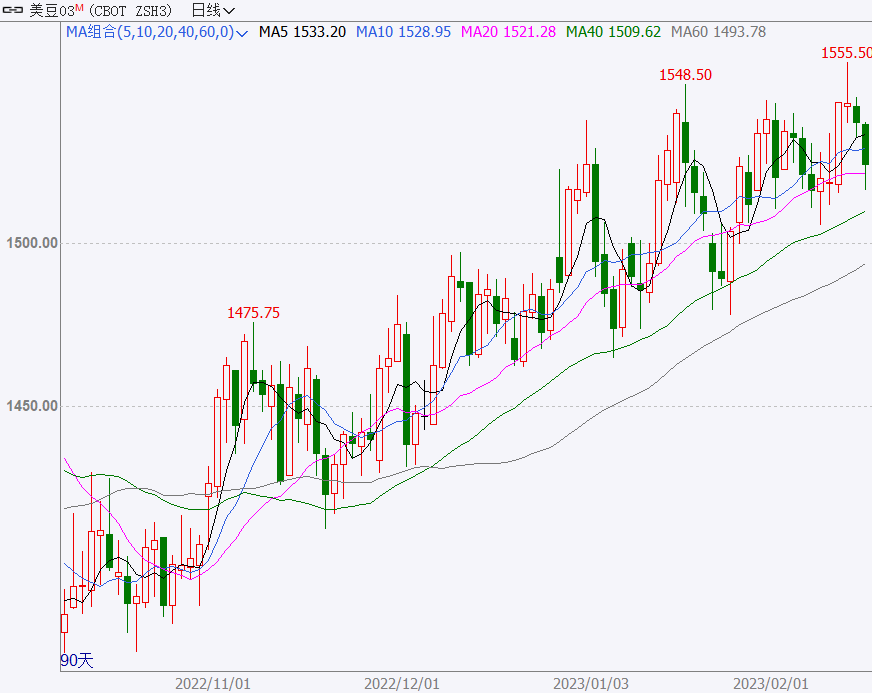Expand the MA组合(5,10,20,40,60,0) indicator dropdown
The height and width of the screenshot is (693, 872).
[x=157, y=32]
